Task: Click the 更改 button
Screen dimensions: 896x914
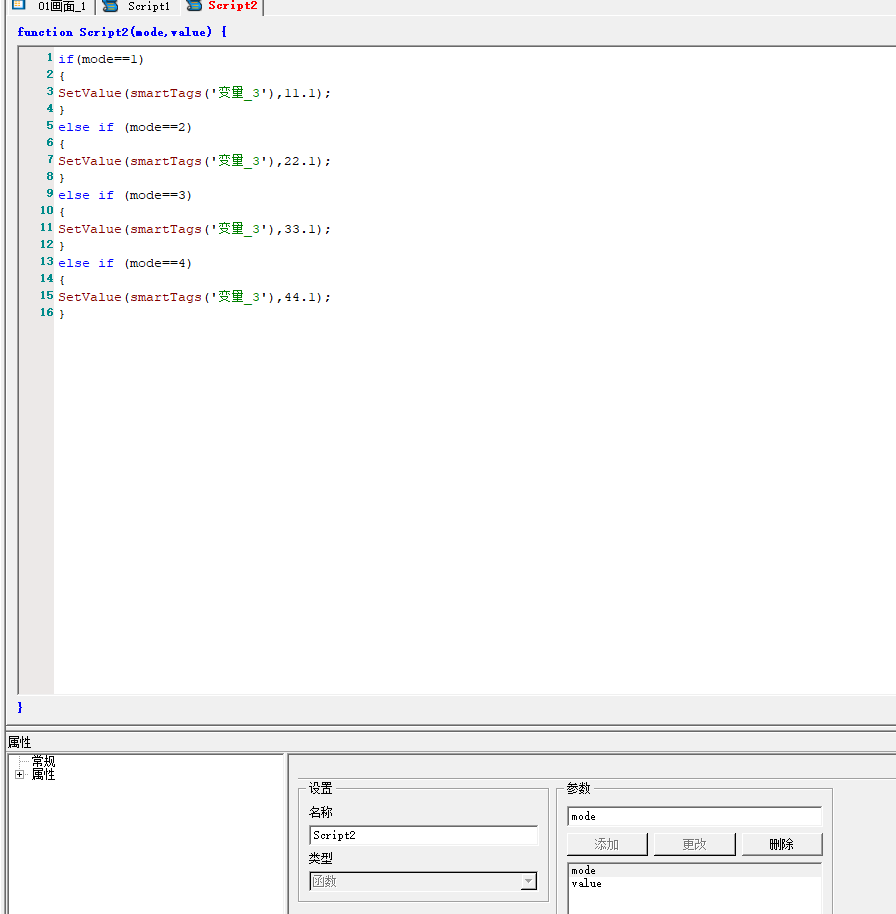Action: [694, 844]
